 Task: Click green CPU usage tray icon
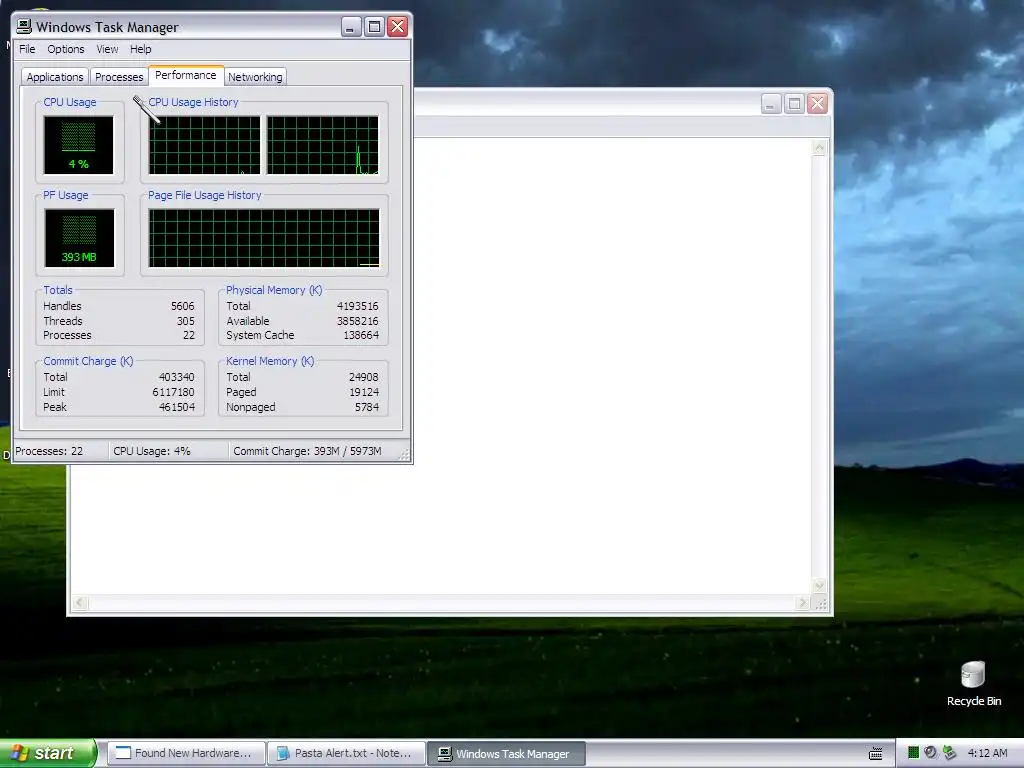point(913,753)
